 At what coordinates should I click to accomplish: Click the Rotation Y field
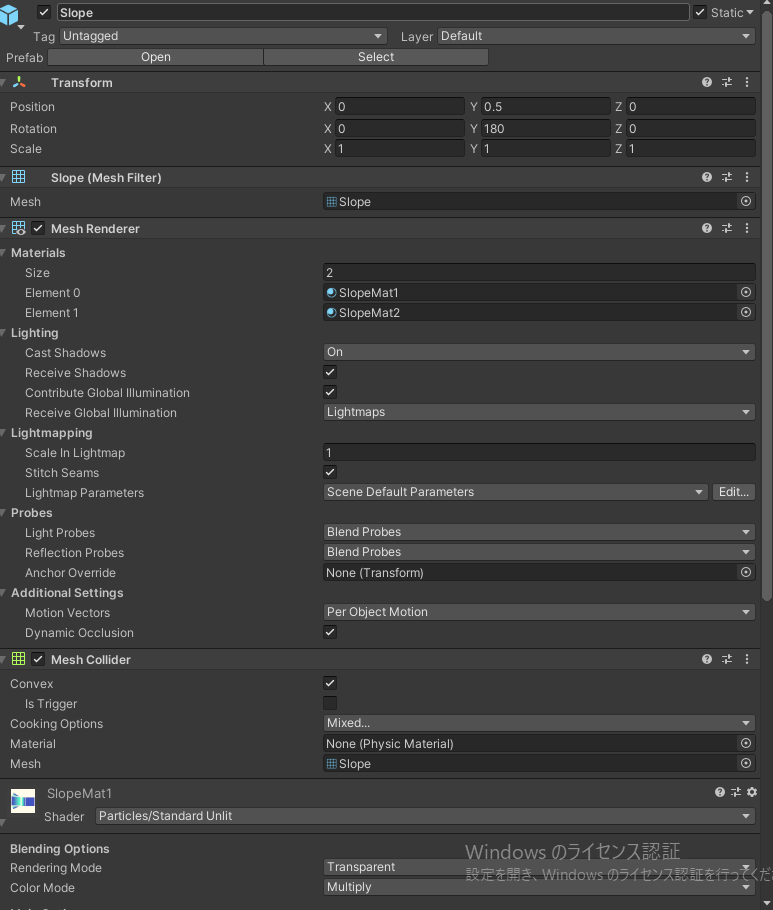pyautogui.click(x=546, y=128)
